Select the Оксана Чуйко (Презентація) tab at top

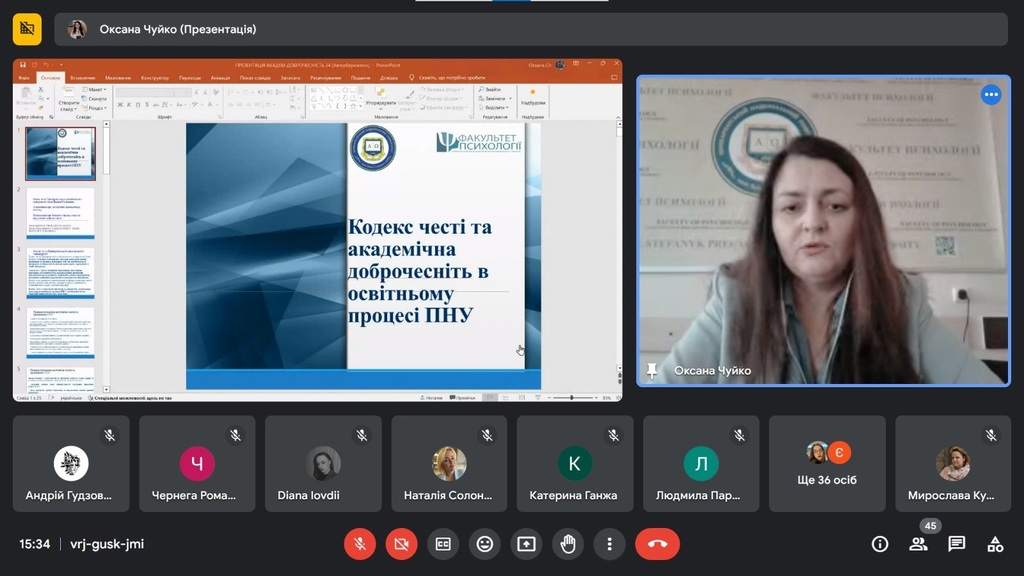coord(178,29)
